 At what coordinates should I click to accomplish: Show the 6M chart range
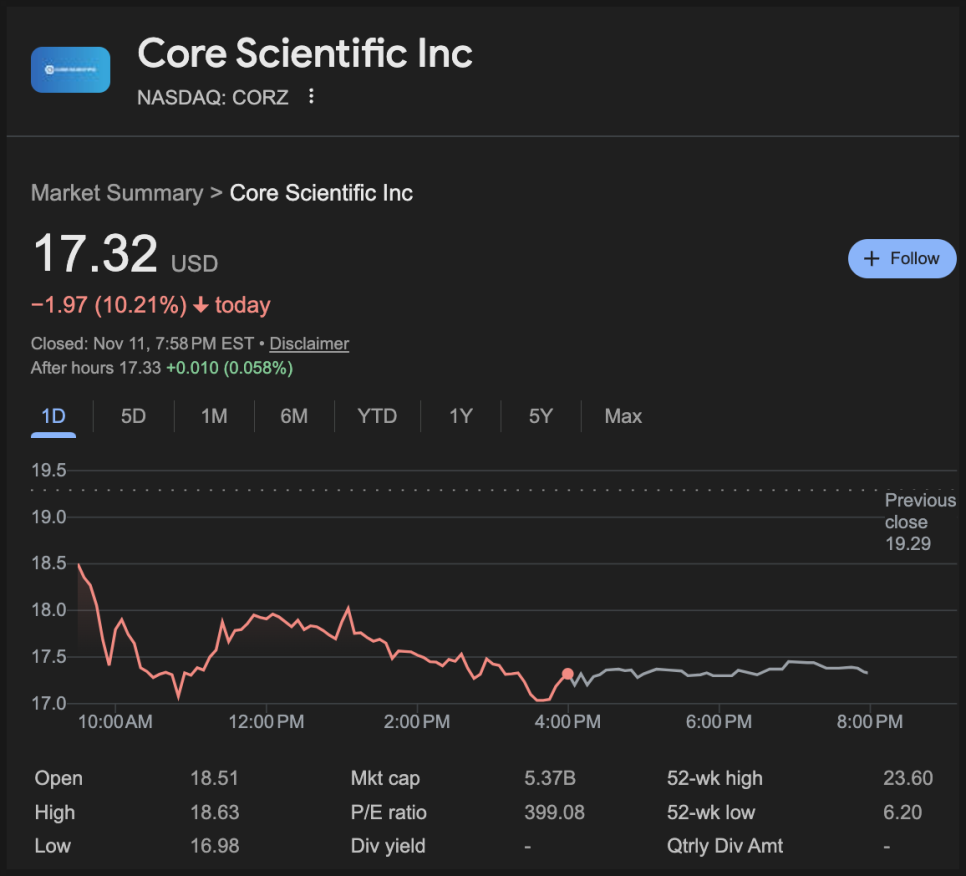(x=294, y=416)
